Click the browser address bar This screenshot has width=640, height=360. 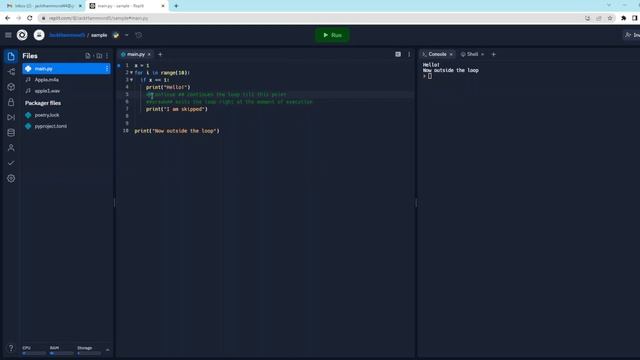click(x=310, y=18)
